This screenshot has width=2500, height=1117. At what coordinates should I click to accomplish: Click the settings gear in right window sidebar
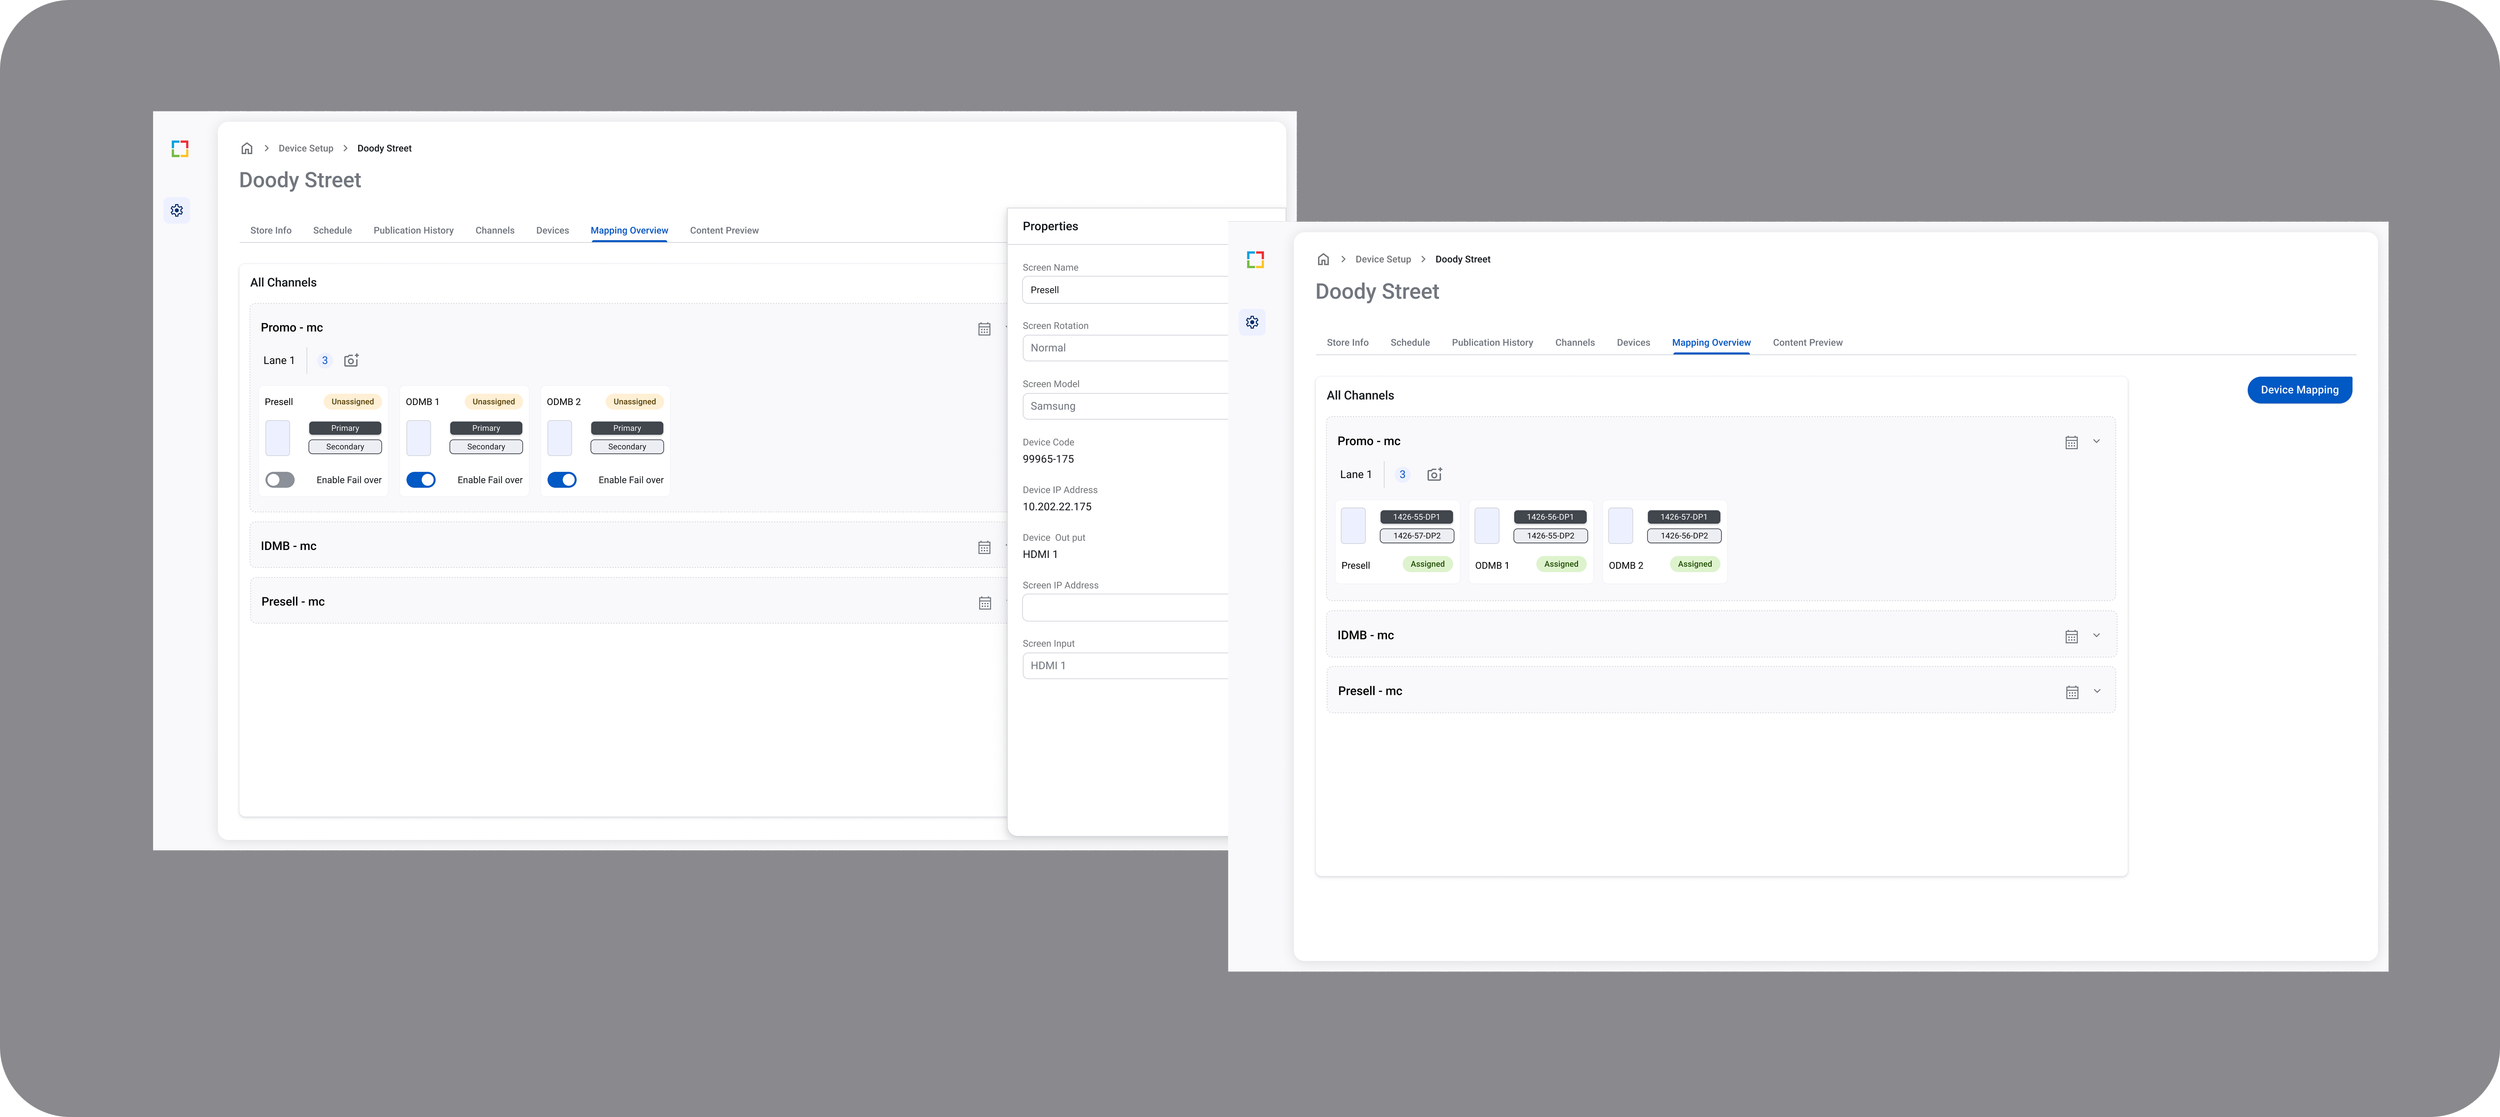click(1252, 322)
